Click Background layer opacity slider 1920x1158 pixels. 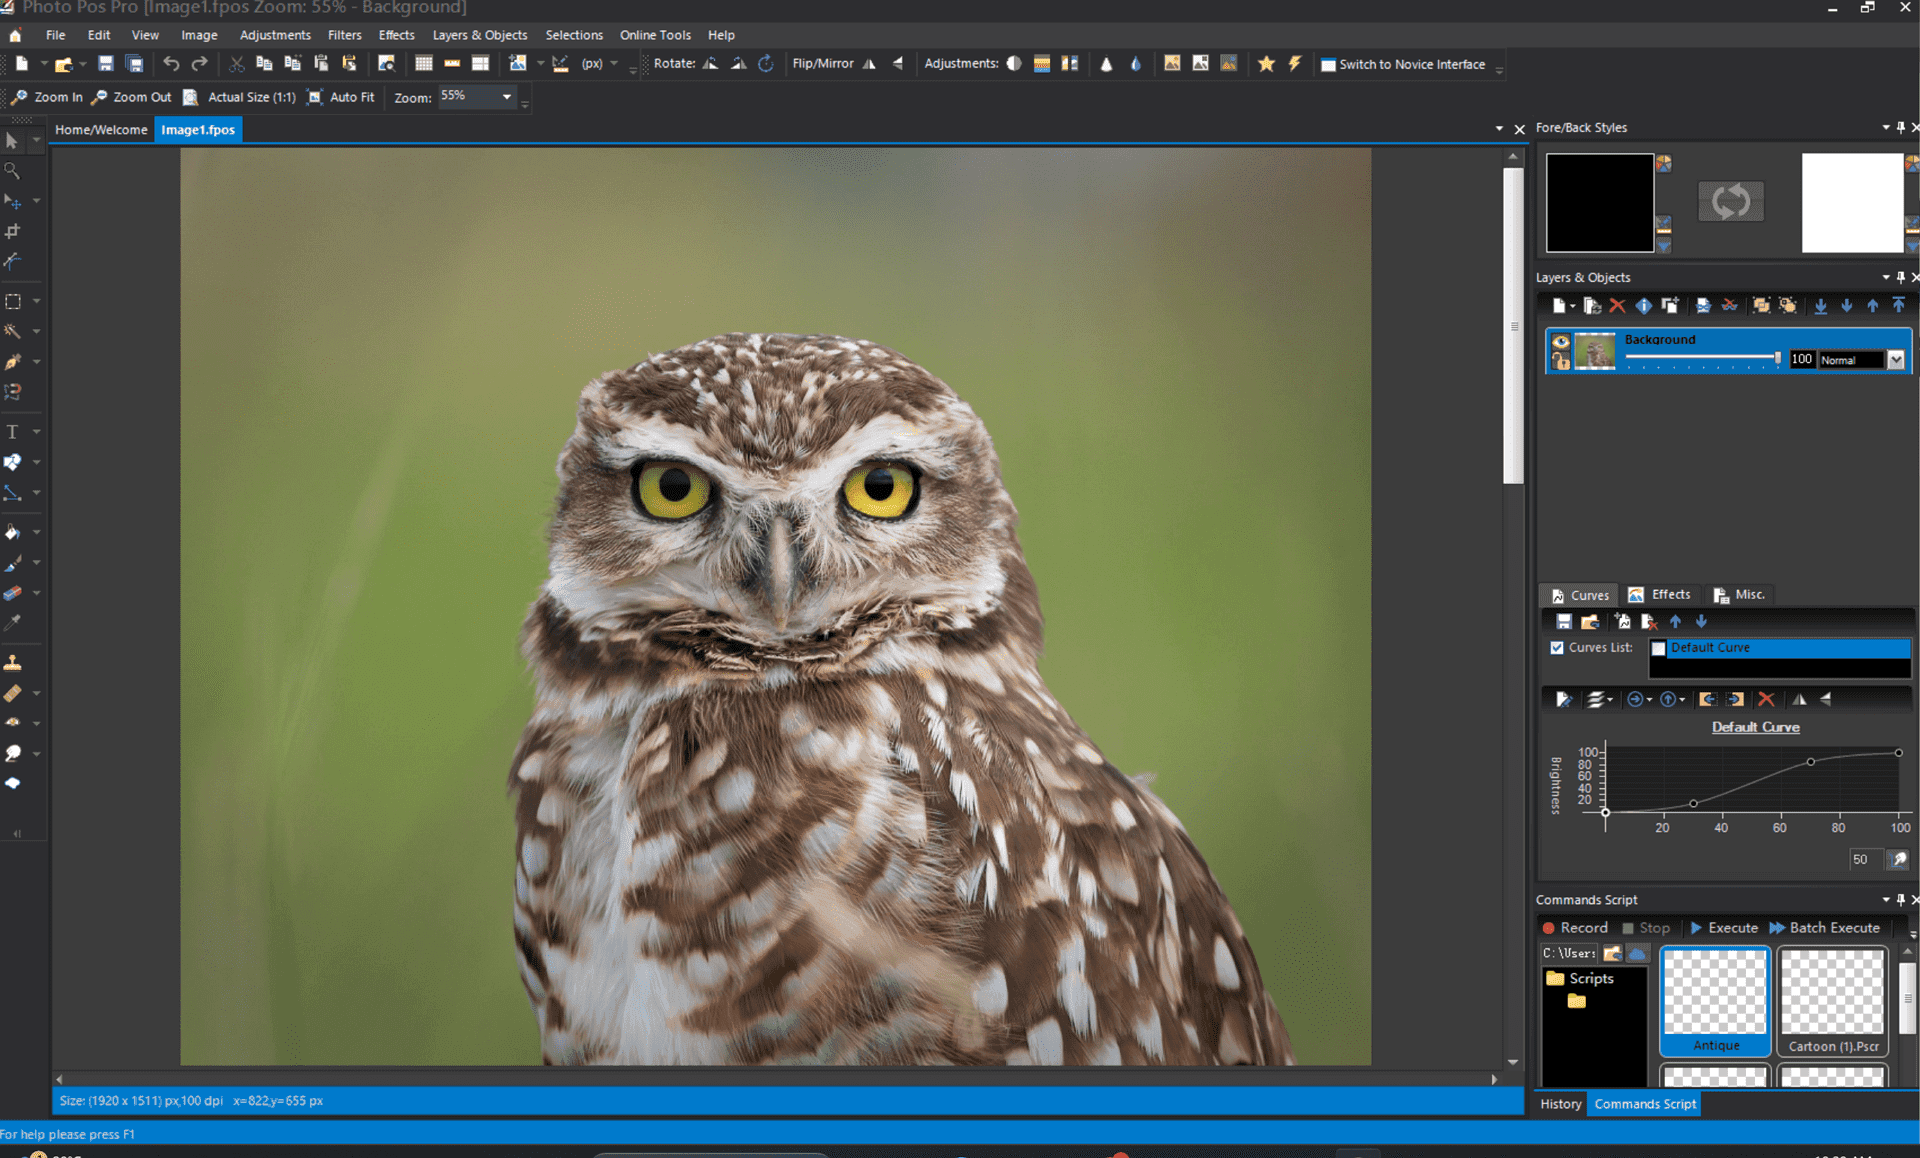click(x=1702, y=358)
